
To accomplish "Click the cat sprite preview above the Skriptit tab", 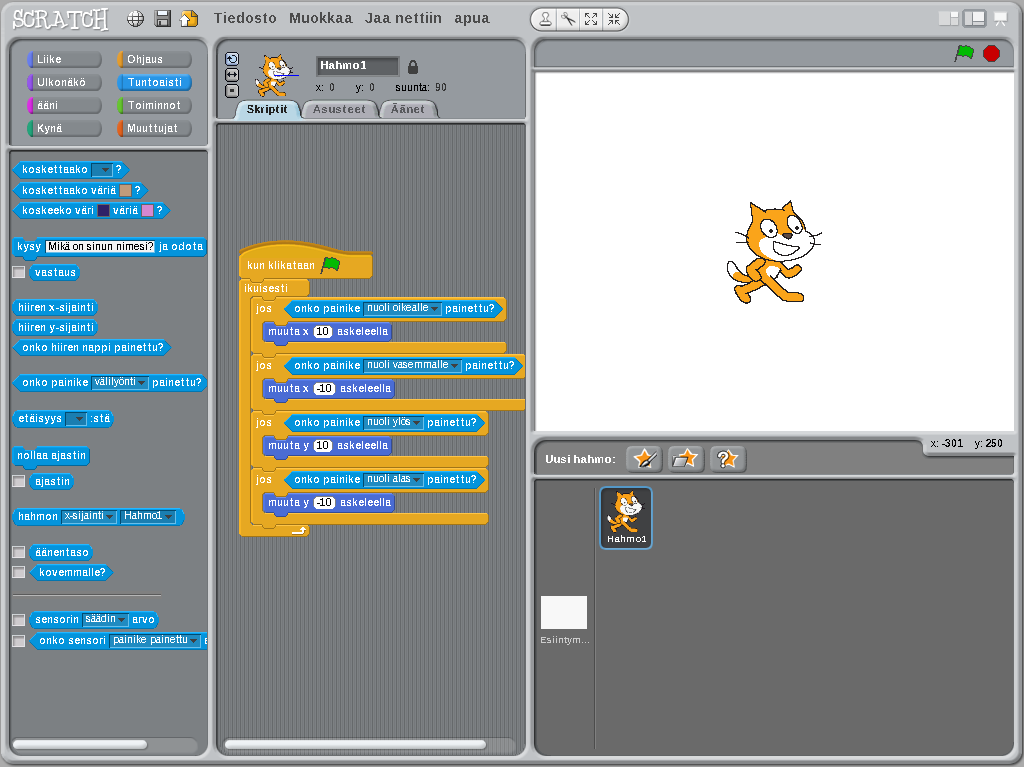I will point(276,75).
